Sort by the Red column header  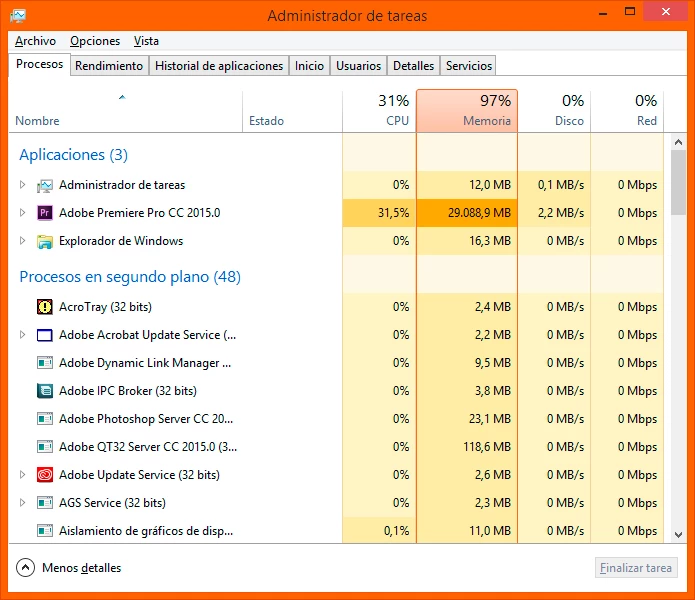click(x=627, y=112)
